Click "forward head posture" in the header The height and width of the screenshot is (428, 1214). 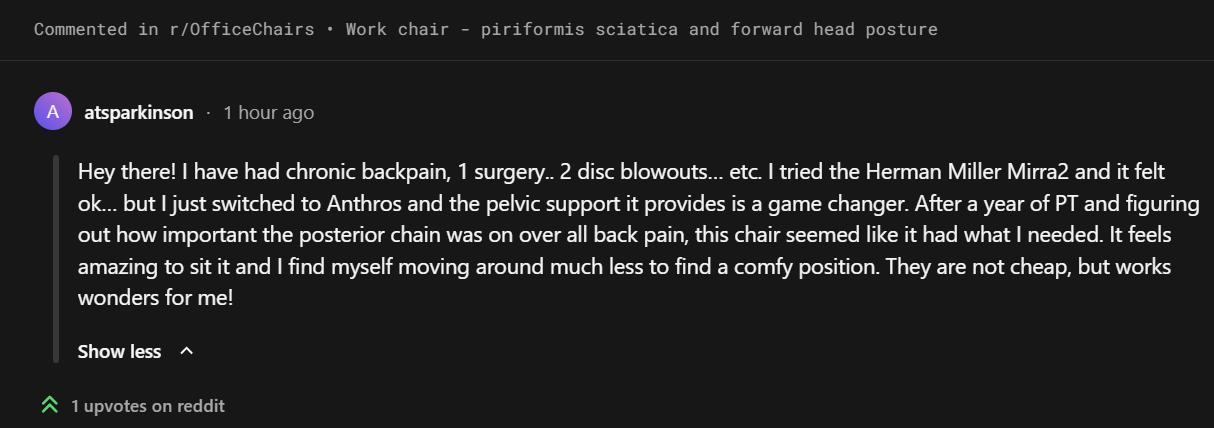click(x=834, y=29)
